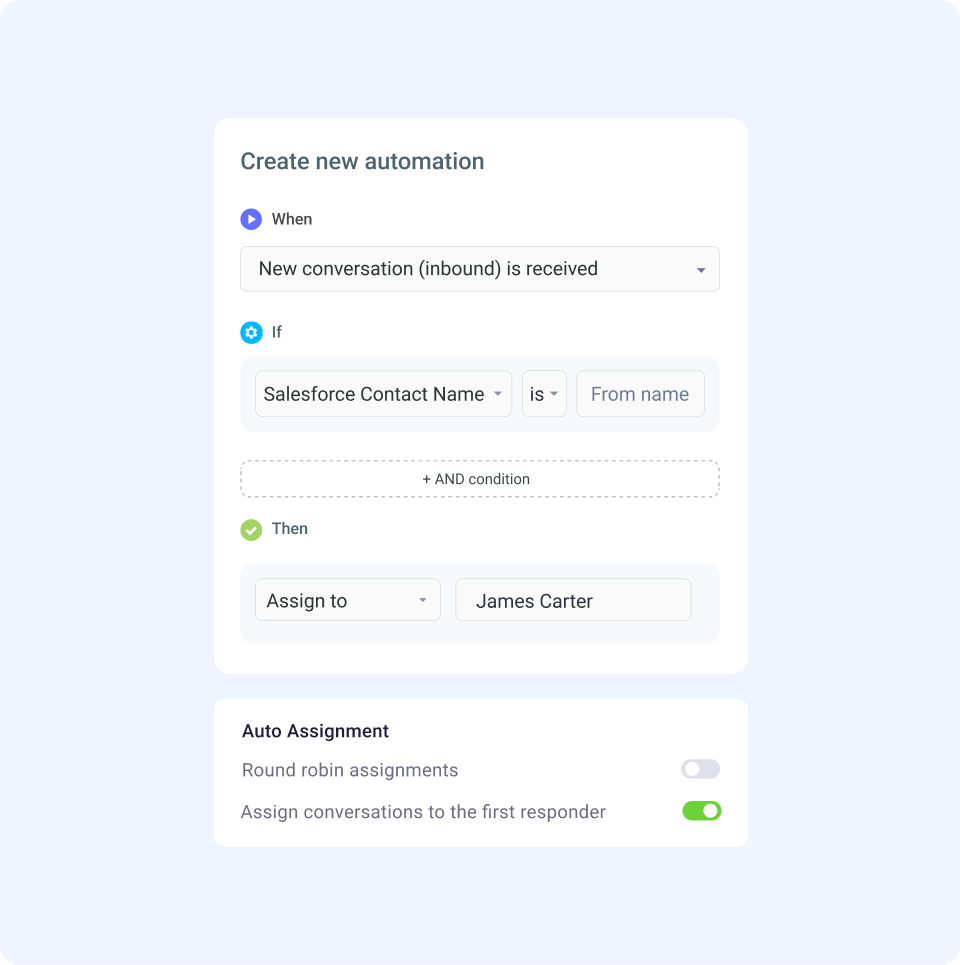Toggle the Round robin assignments switch off
Viewport: 960px width, 965px height.
[x=700, y=768]
